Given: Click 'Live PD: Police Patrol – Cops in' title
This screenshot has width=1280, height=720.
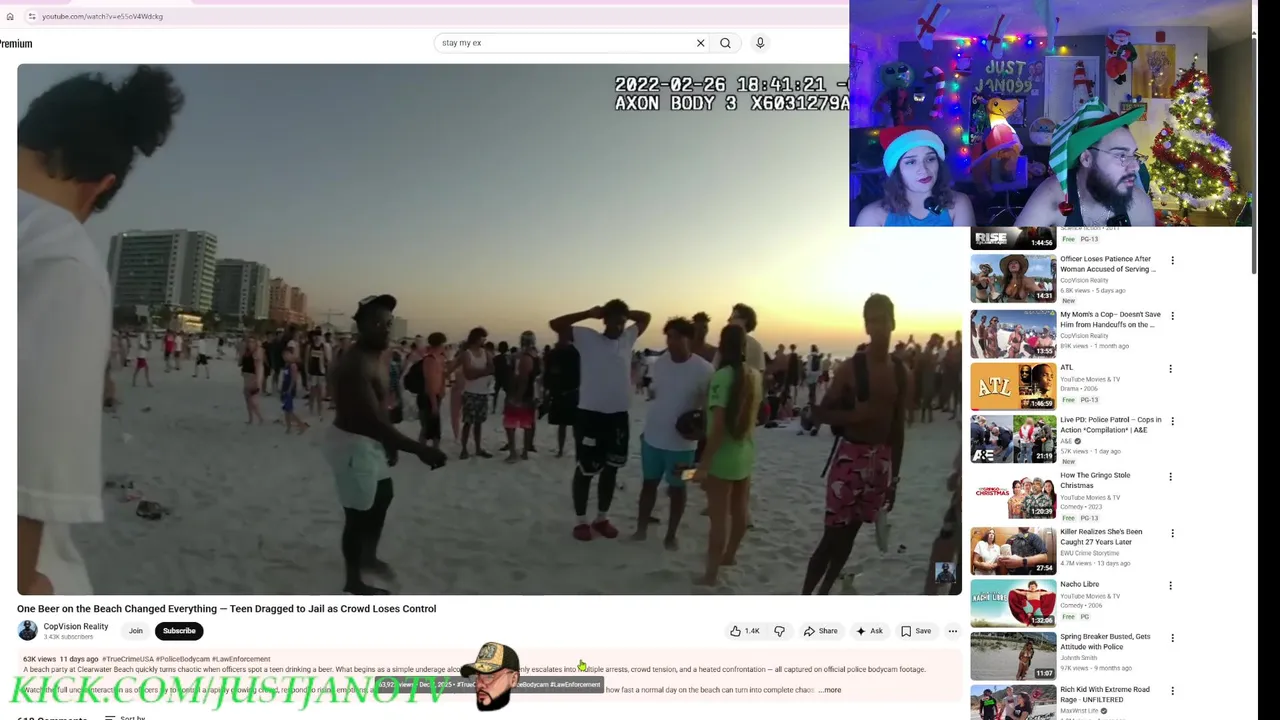Looking at the screenshot, I should tap(1110, 425).
